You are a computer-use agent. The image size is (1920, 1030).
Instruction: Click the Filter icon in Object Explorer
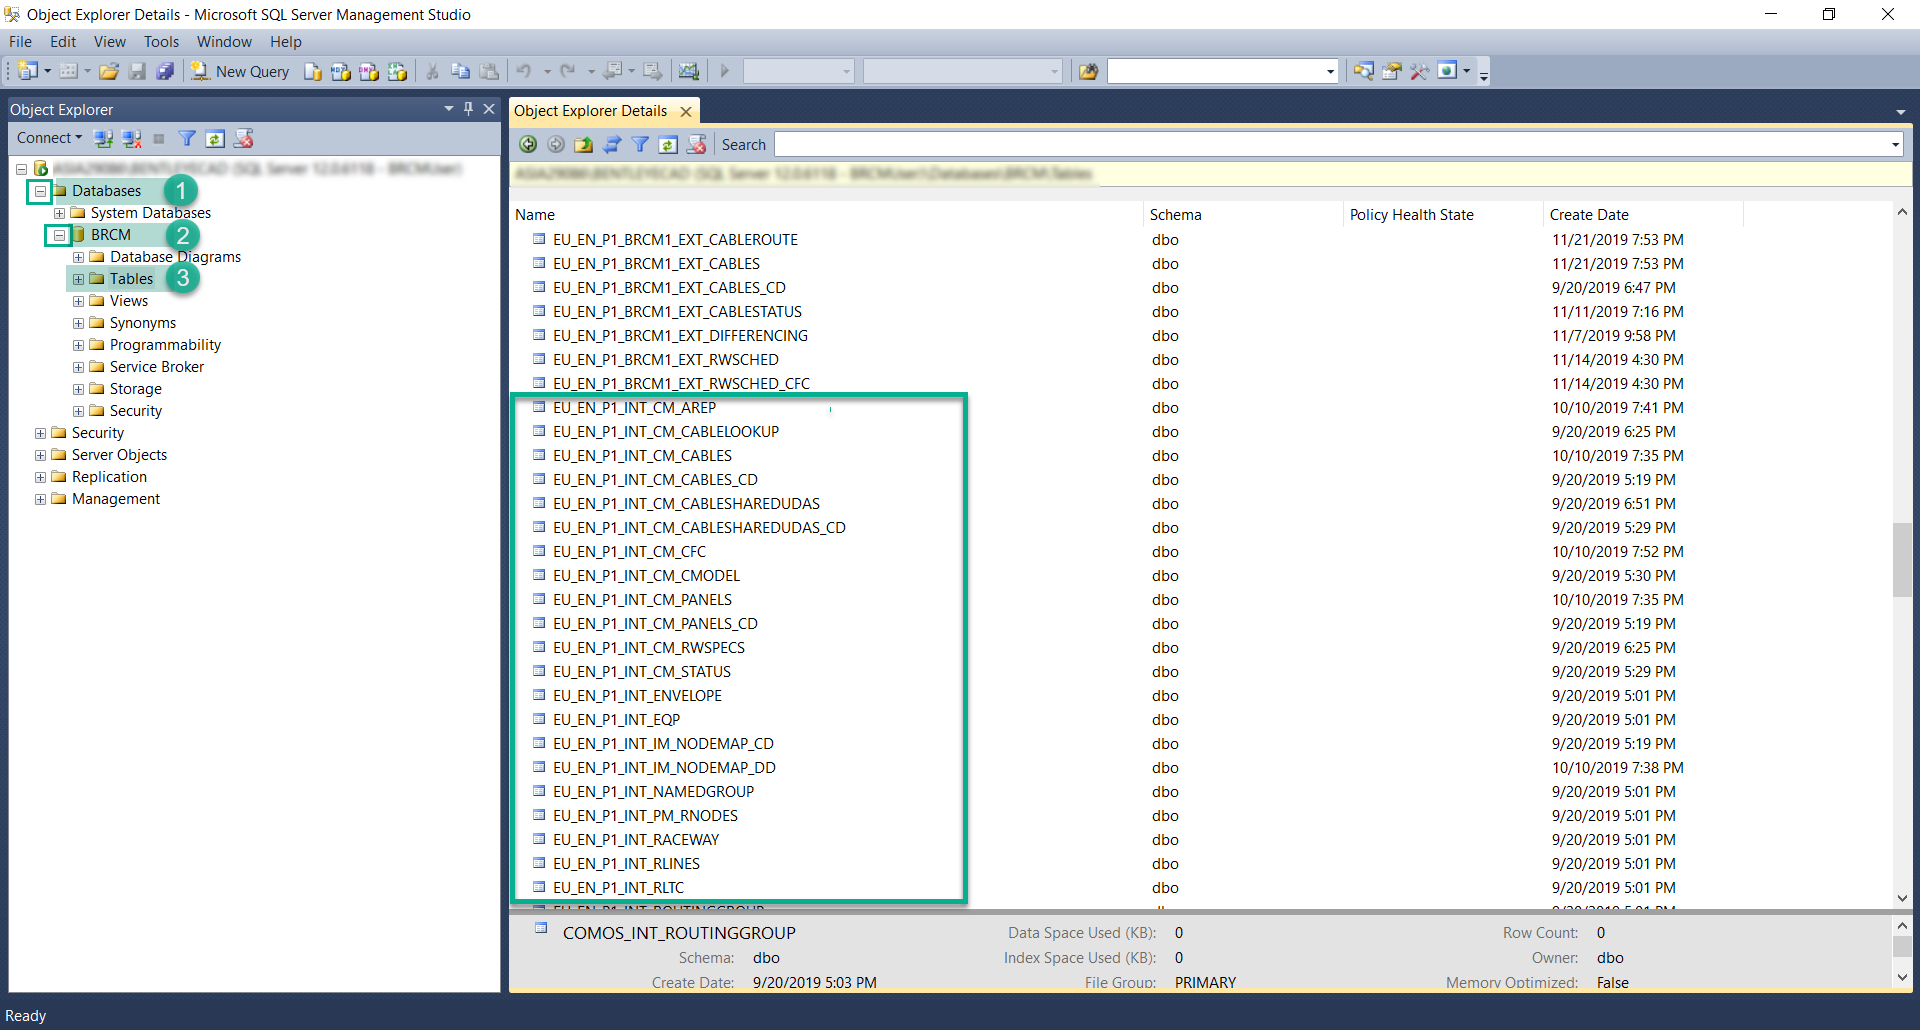click(x=187, y=138)
